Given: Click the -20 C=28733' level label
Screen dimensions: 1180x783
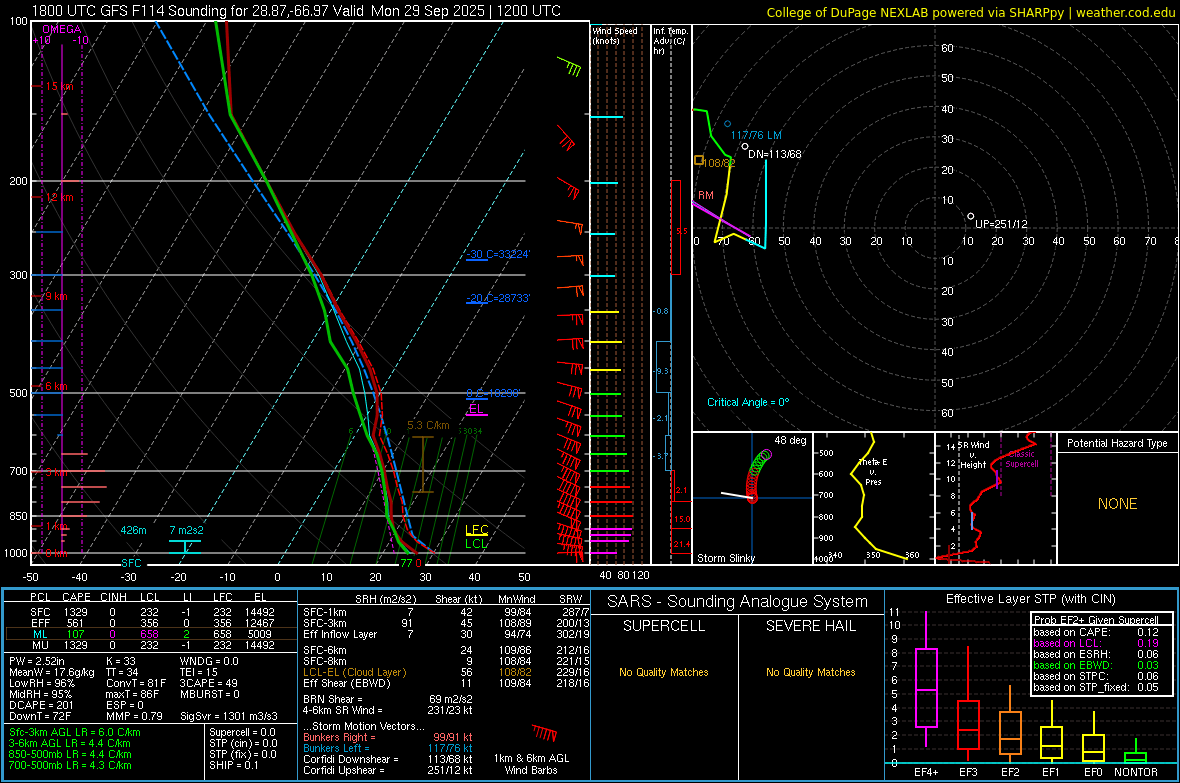Looking at the screenshot, I should pyautogui.click(x=497, y=298).
